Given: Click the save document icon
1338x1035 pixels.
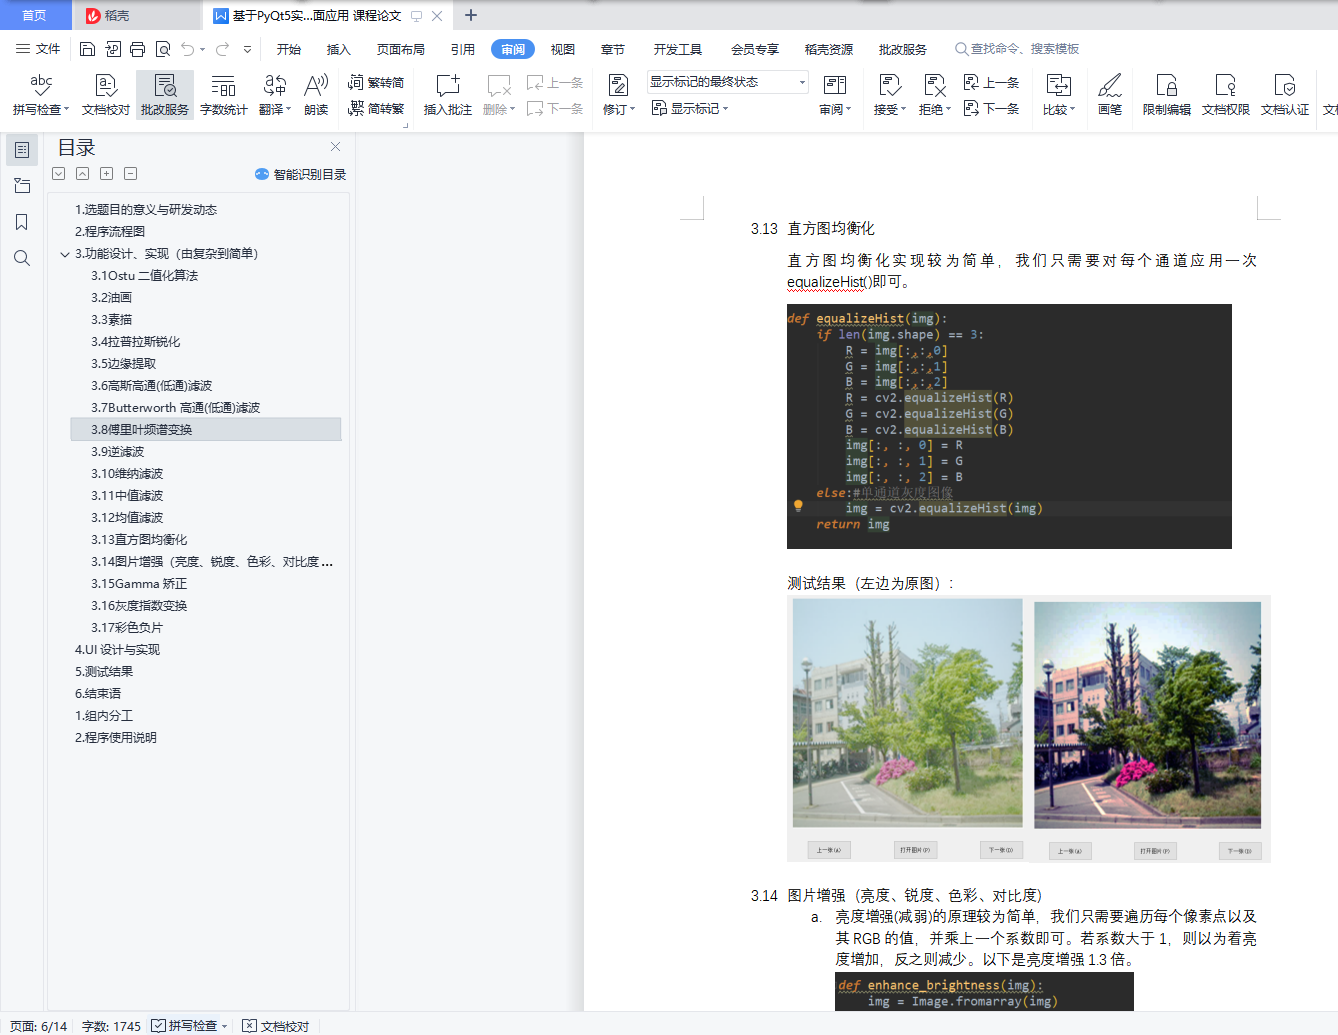Looking at the screenshot, I should click(87, 49).
